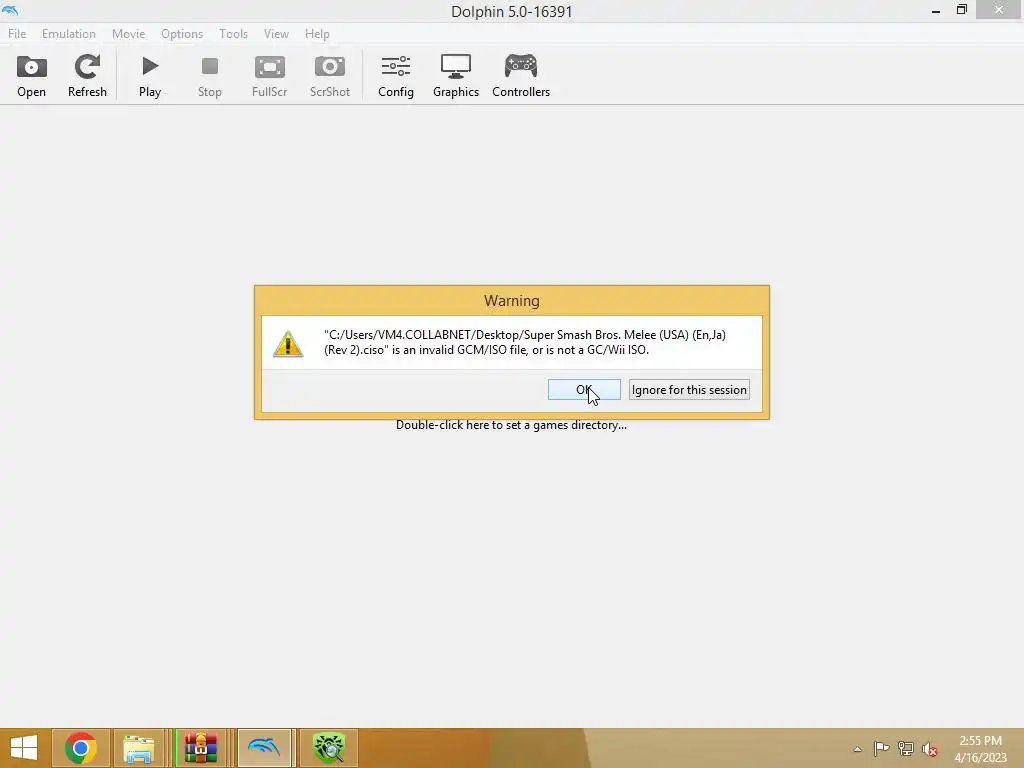The width and height of the screenshot is (1024, 768).
Task: Open the Options menu
Action: [182, 34]
